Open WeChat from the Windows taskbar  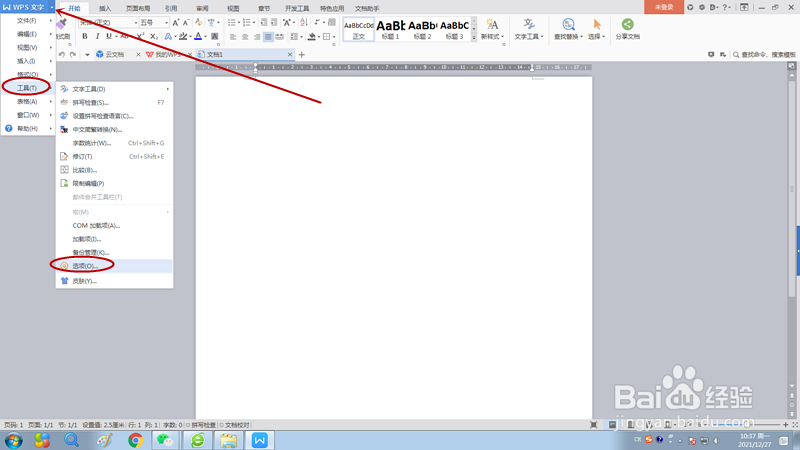coord(164,440)
